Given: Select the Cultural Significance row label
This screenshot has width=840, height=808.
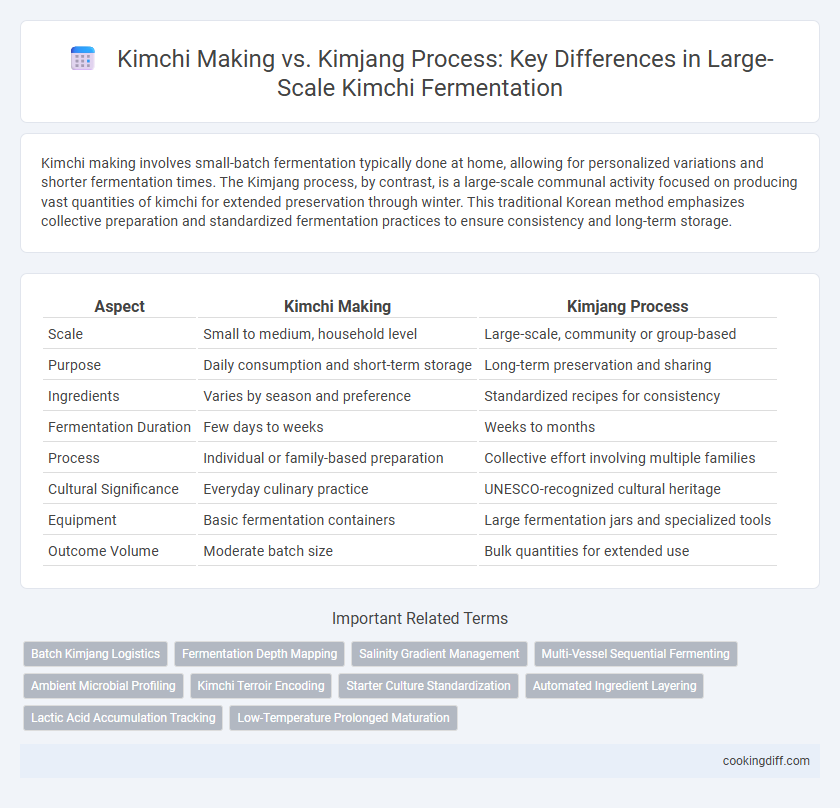Looking at the screenshot, I should [x=113, y=489].
